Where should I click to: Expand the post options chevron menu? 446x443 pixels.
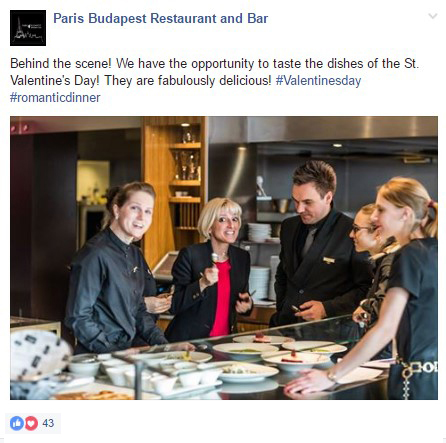tap(432, 16)
